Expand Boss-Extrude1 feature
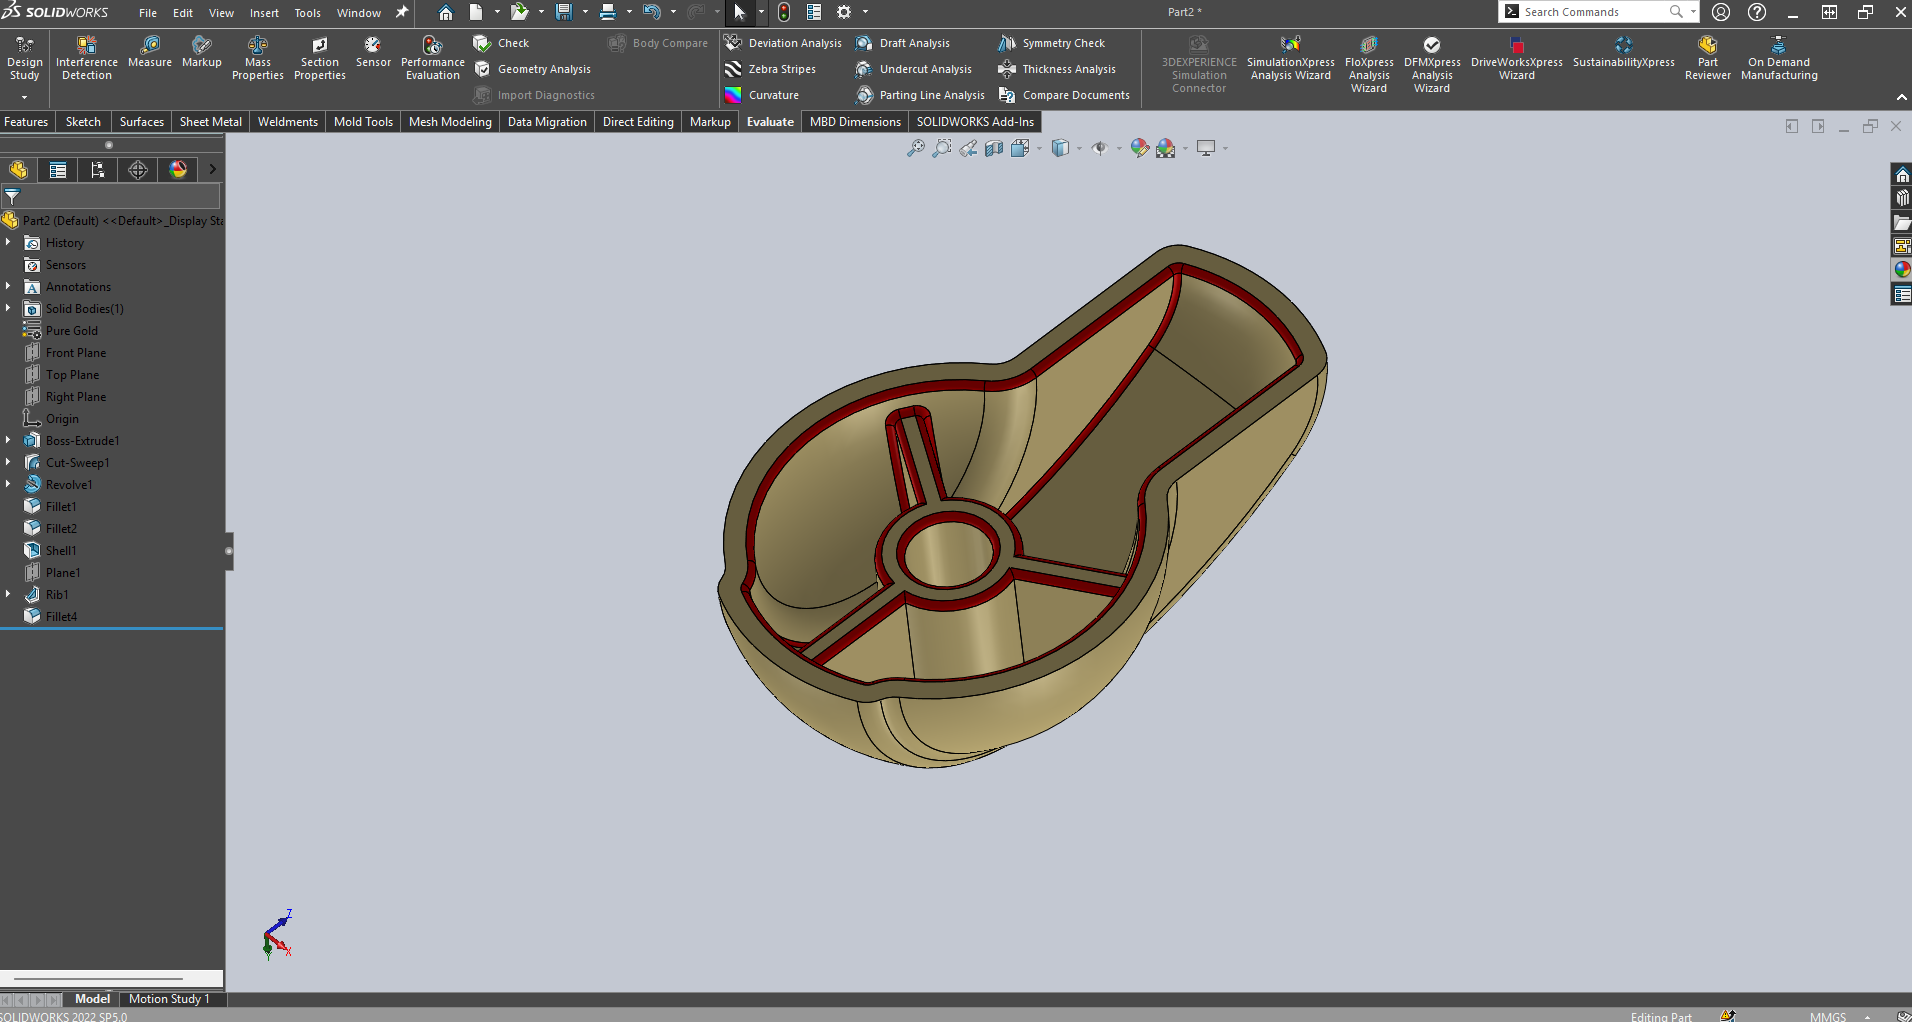1912x1022 pixels. tap(8, 440)
